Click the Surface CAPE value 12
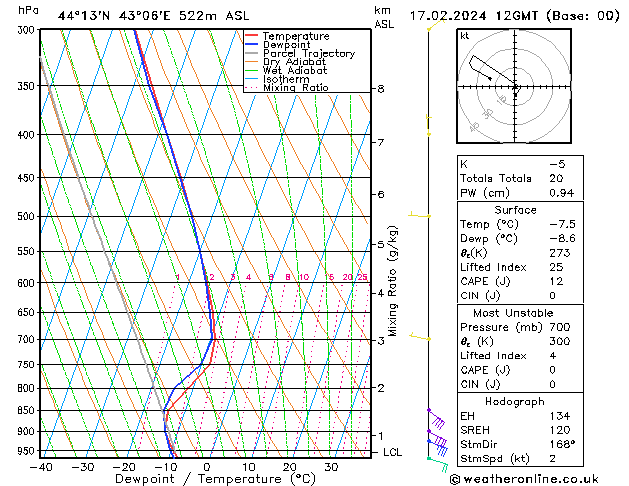This screenshot has height=486, width=629. (556, 281)
